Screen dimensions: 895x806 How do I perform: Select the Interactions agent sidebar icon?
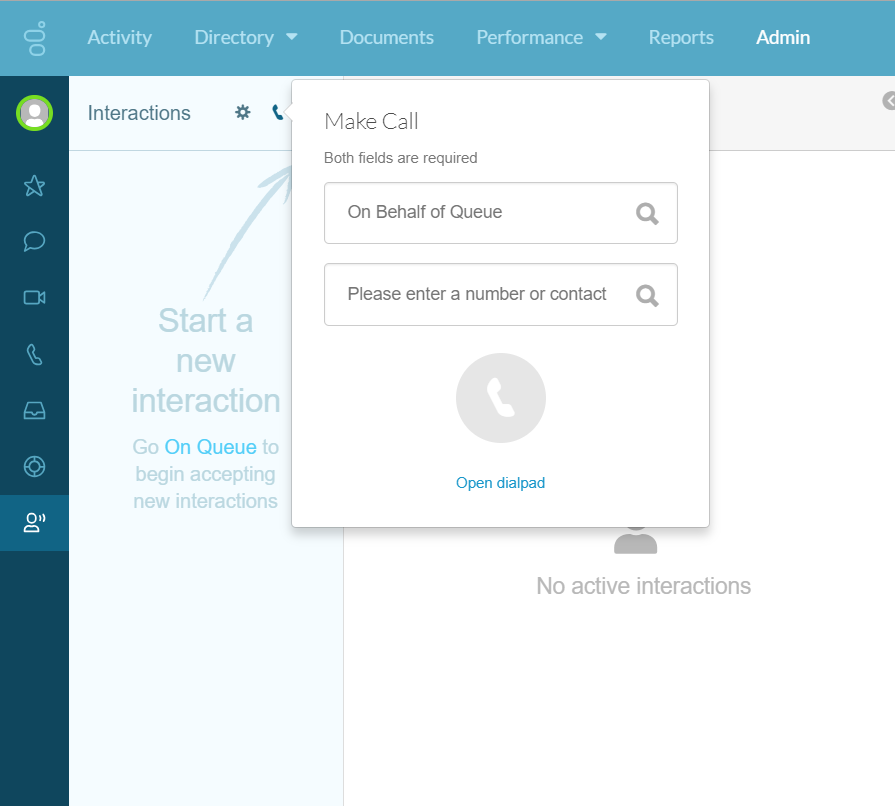(x=34, y=522)
